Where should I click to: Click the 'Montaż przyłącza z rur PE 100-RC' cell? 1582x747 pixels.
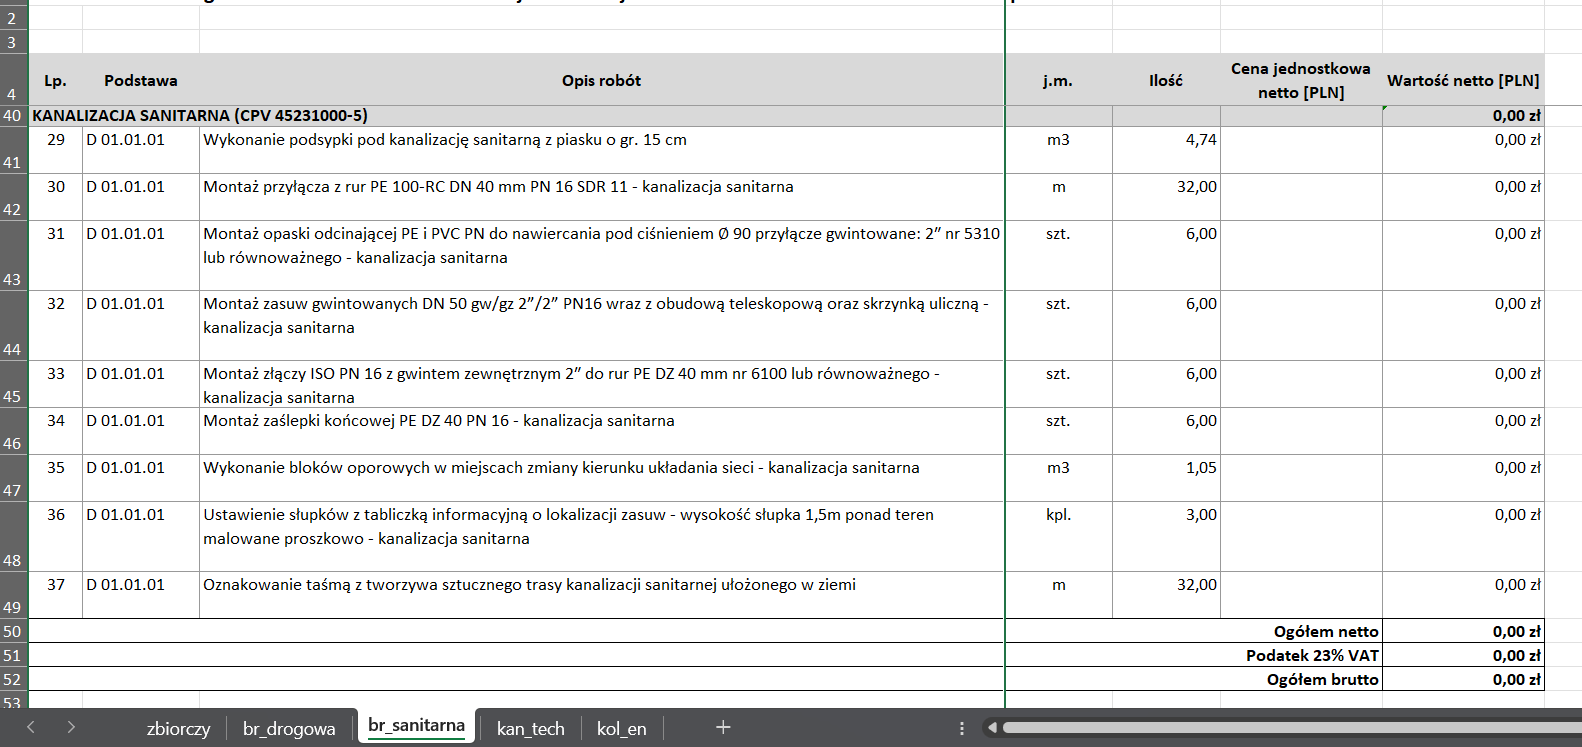point(601,197)
